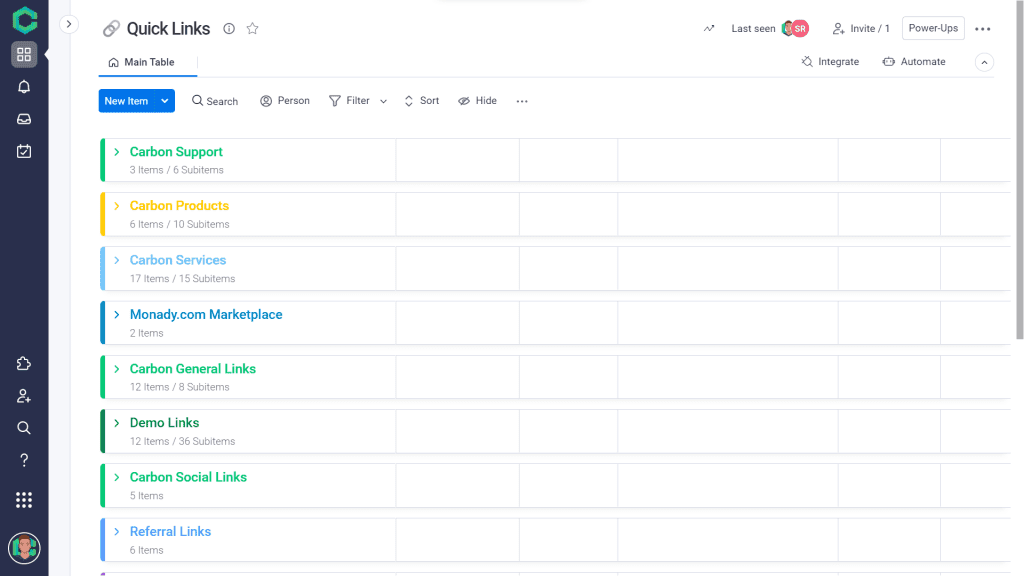Open the user profile avatar
This screenshot has width=1024, height=576.
pos(24,548)
